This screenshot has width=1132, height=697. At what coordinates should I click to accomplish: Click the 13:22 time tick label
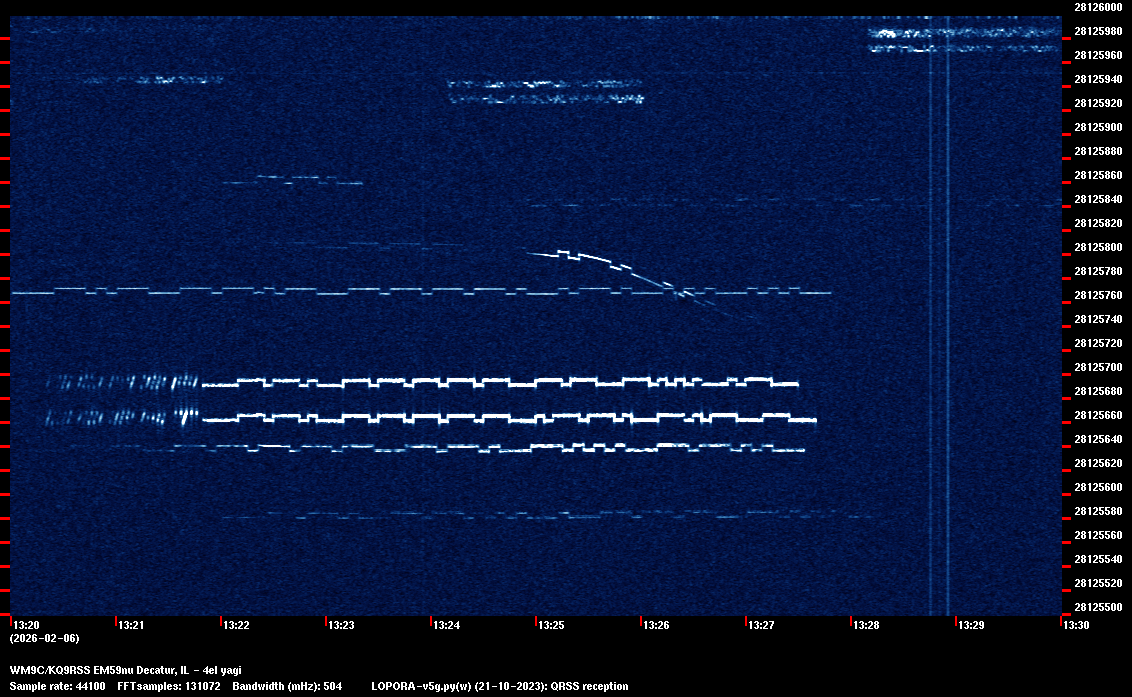(236, 625)
